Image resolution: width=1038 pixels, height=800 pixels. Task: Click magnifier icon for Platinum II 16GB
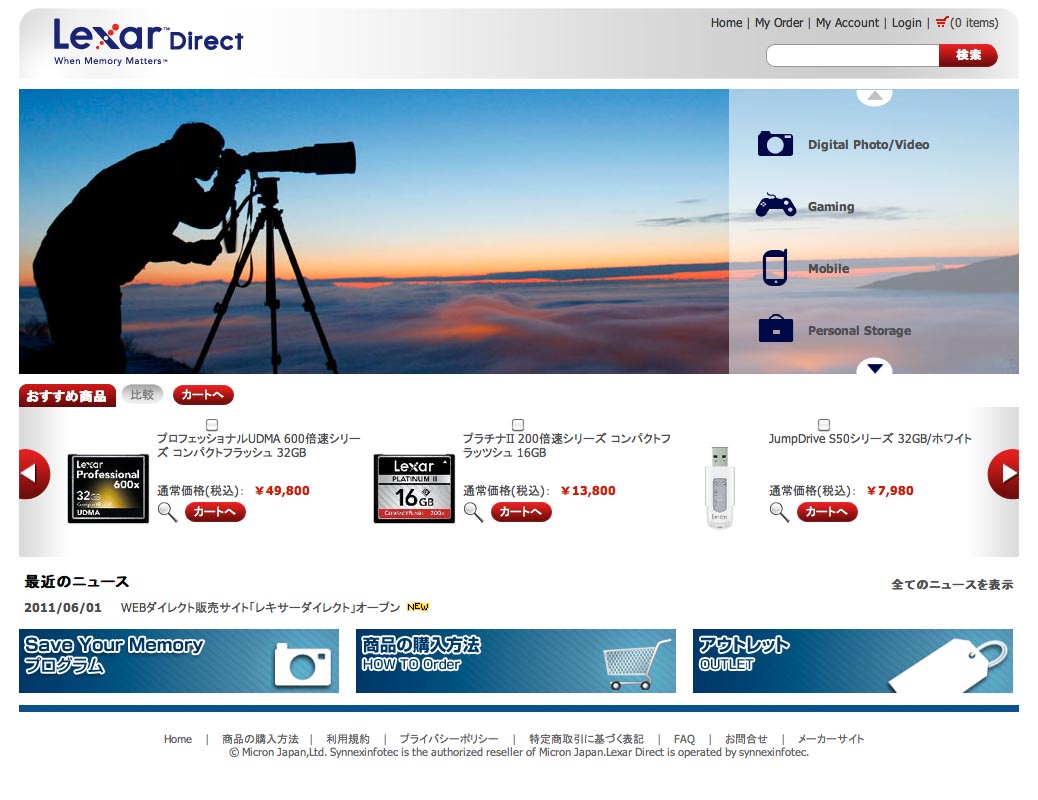point(473,512)
